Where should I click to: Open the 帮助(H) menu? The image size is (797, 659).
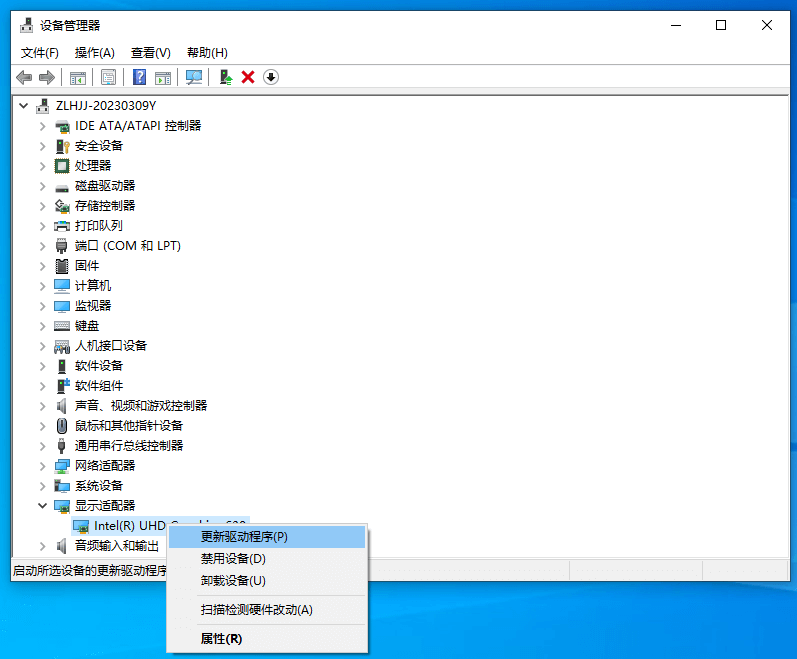(x=207, y=53)
